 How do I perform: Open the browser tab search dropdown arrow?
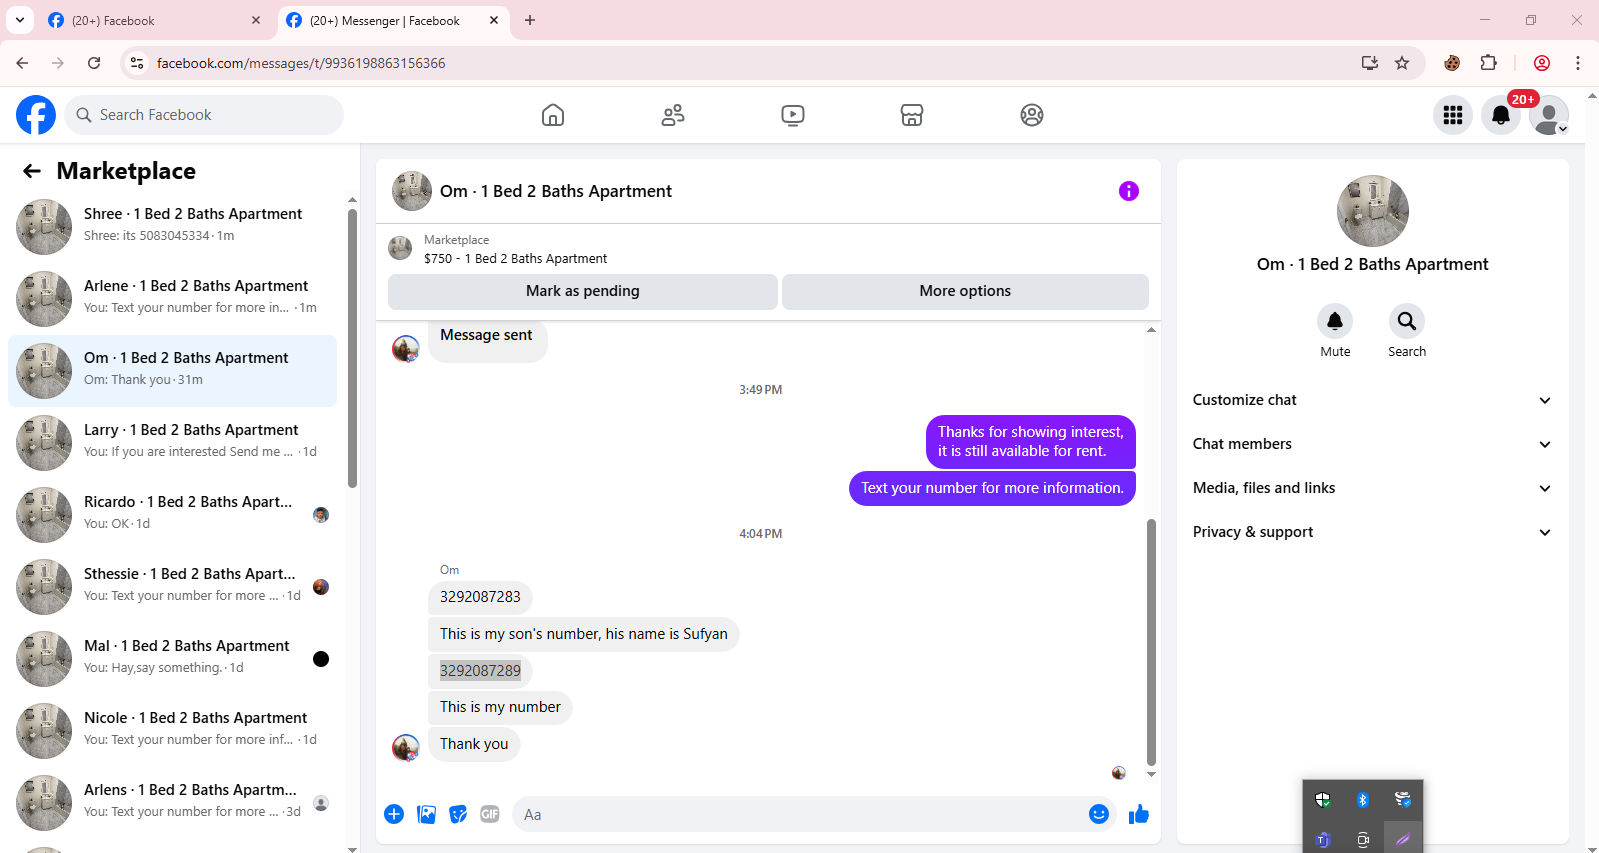point(20,20)
